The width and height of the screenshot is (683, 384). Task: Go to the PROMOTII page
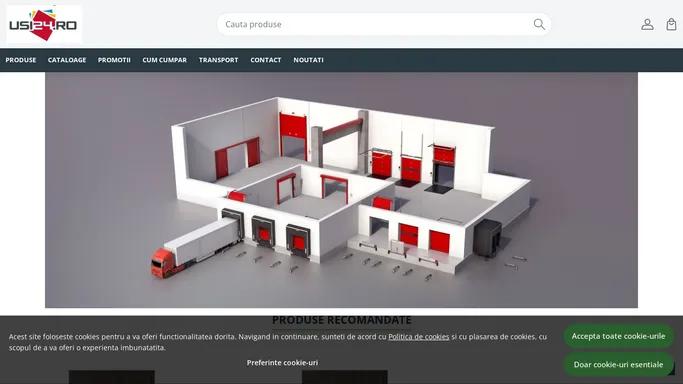[x=114, y=60]
